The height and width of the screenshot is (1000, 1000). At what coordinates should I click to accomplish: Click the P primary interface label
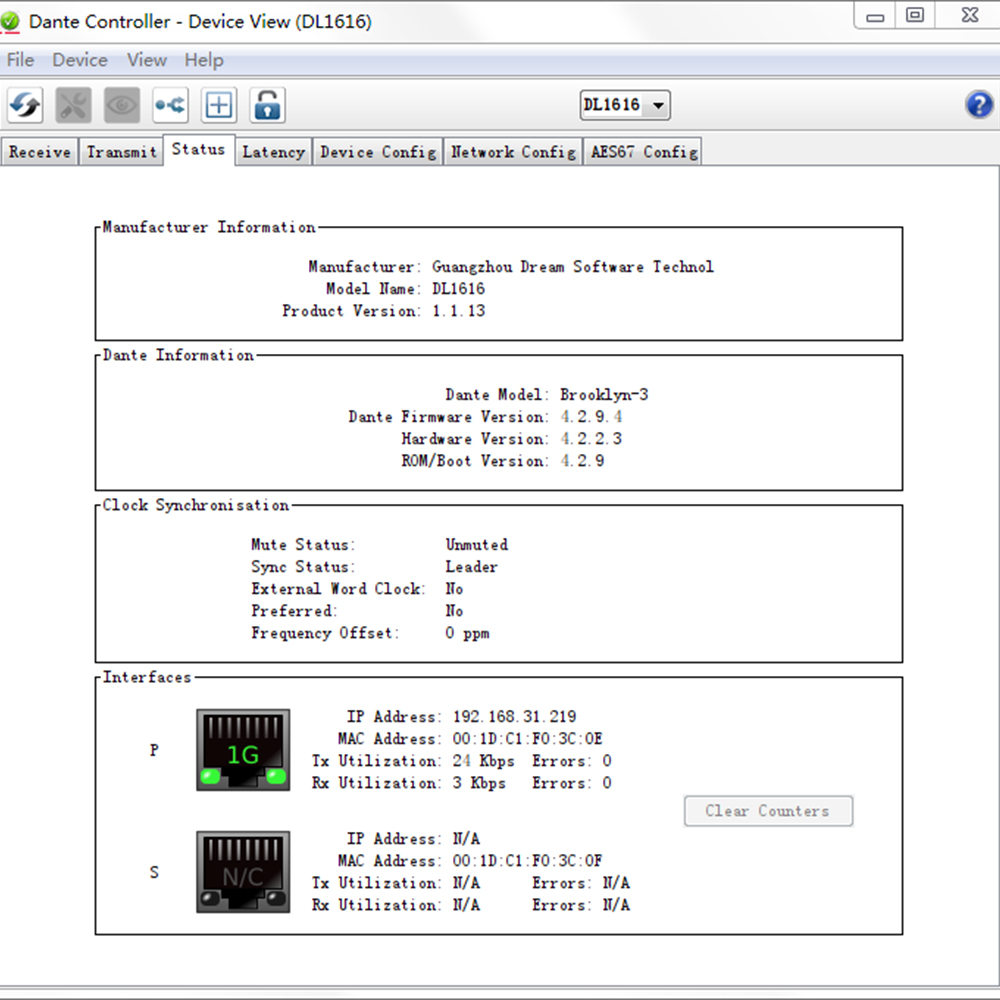(154, 750)
